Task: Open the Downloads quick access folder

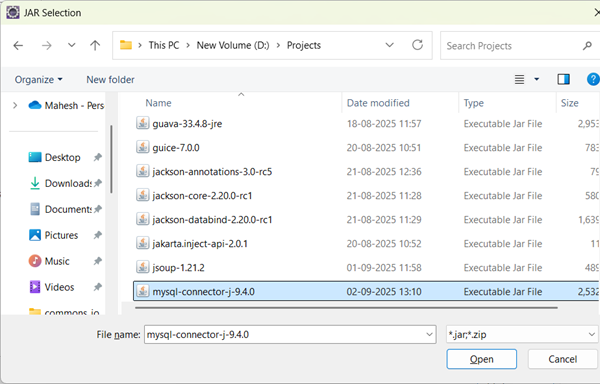Action: [60, 183]
